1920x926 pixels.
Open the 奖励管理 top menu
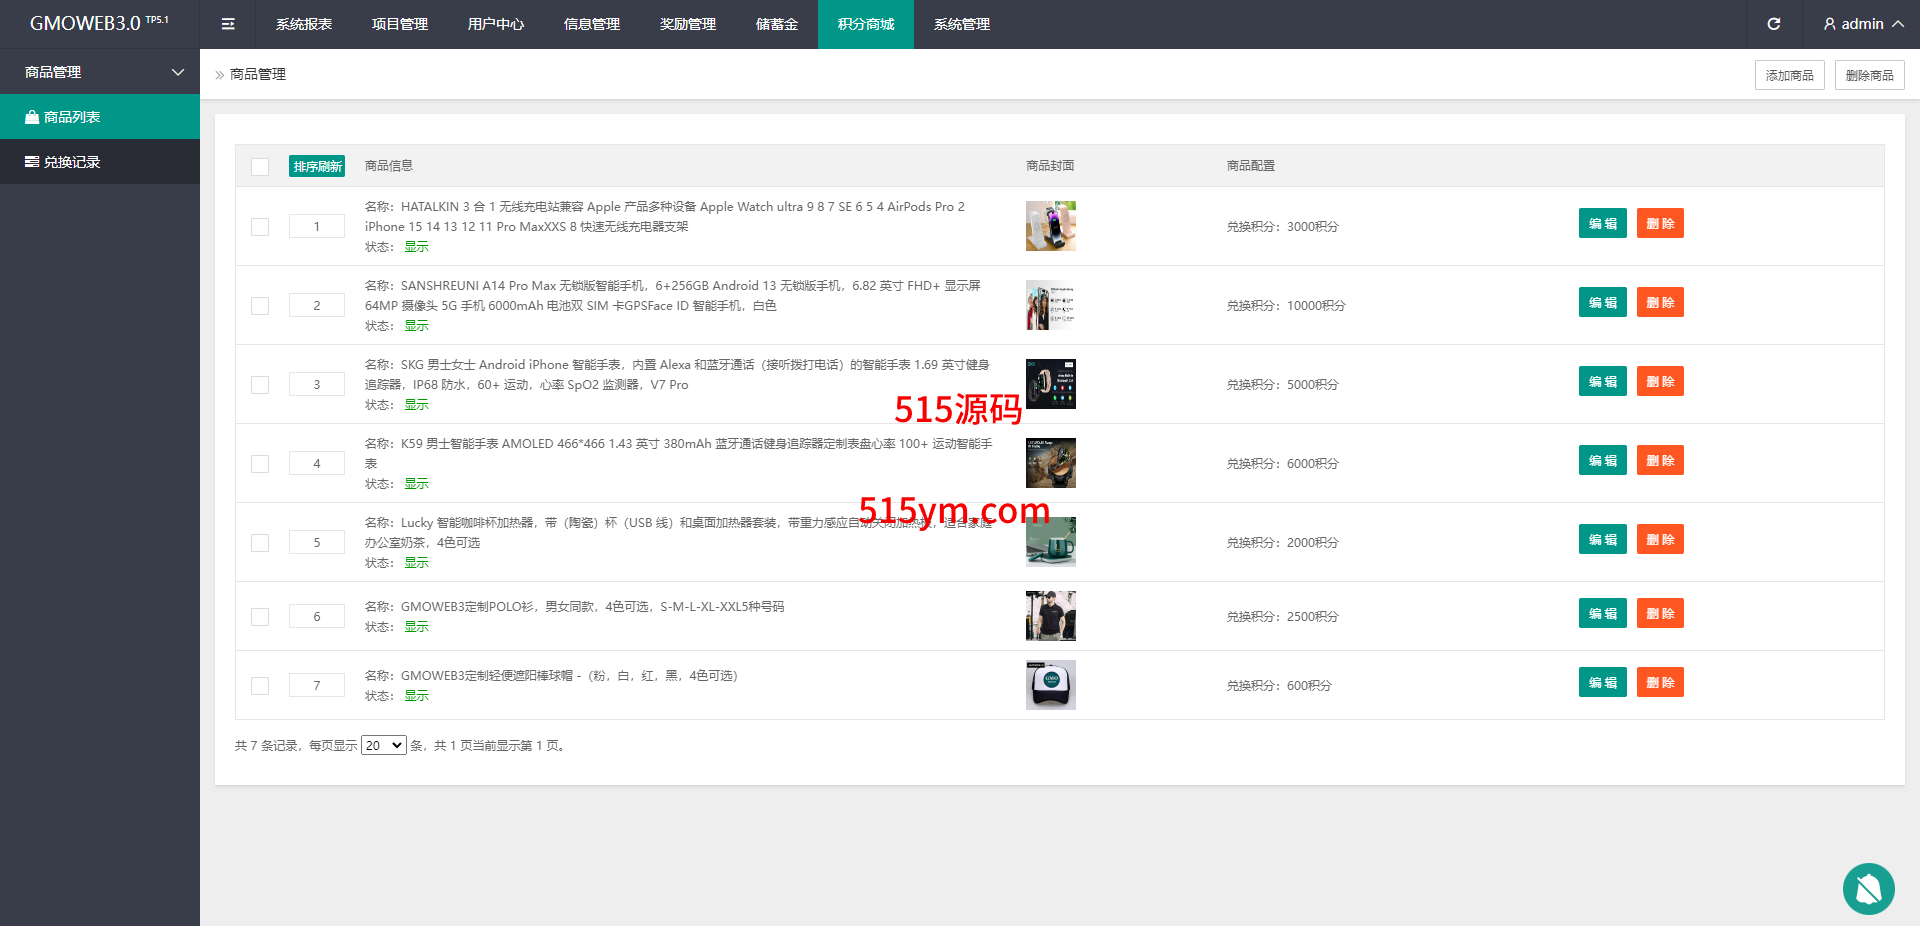tap(688, 24)
